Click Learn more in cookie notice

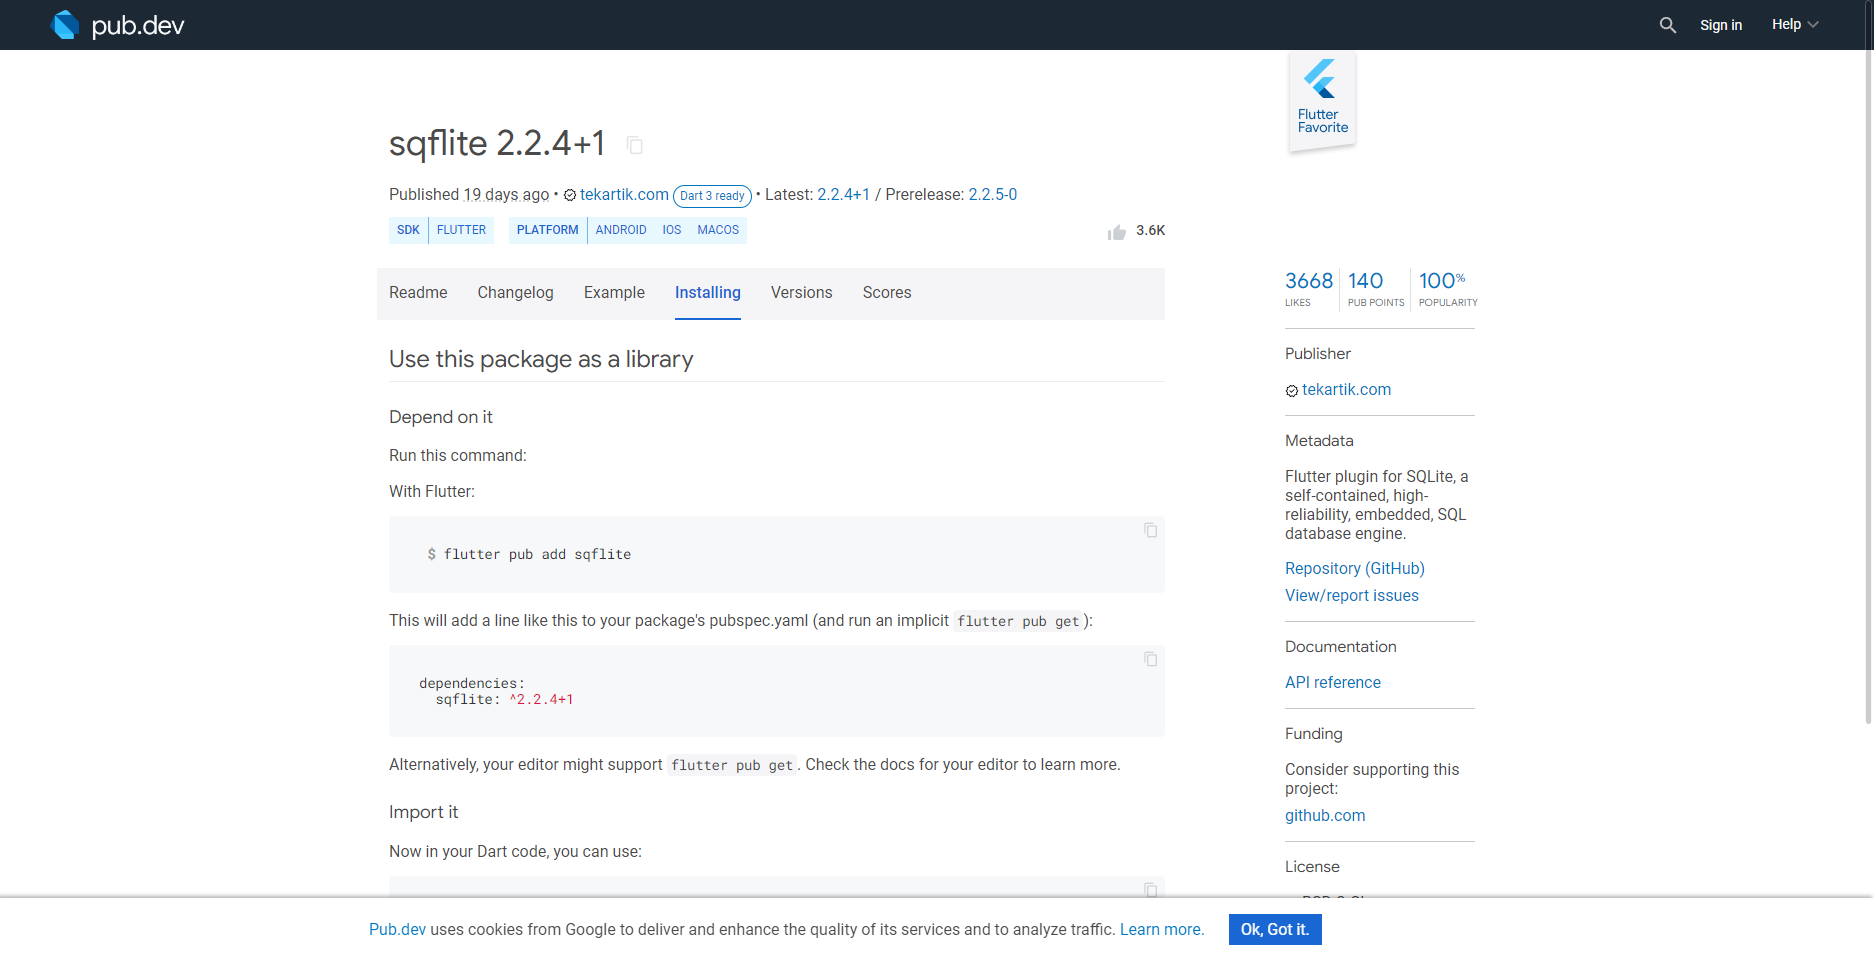pyautogui.click(x=1161, y=930)
